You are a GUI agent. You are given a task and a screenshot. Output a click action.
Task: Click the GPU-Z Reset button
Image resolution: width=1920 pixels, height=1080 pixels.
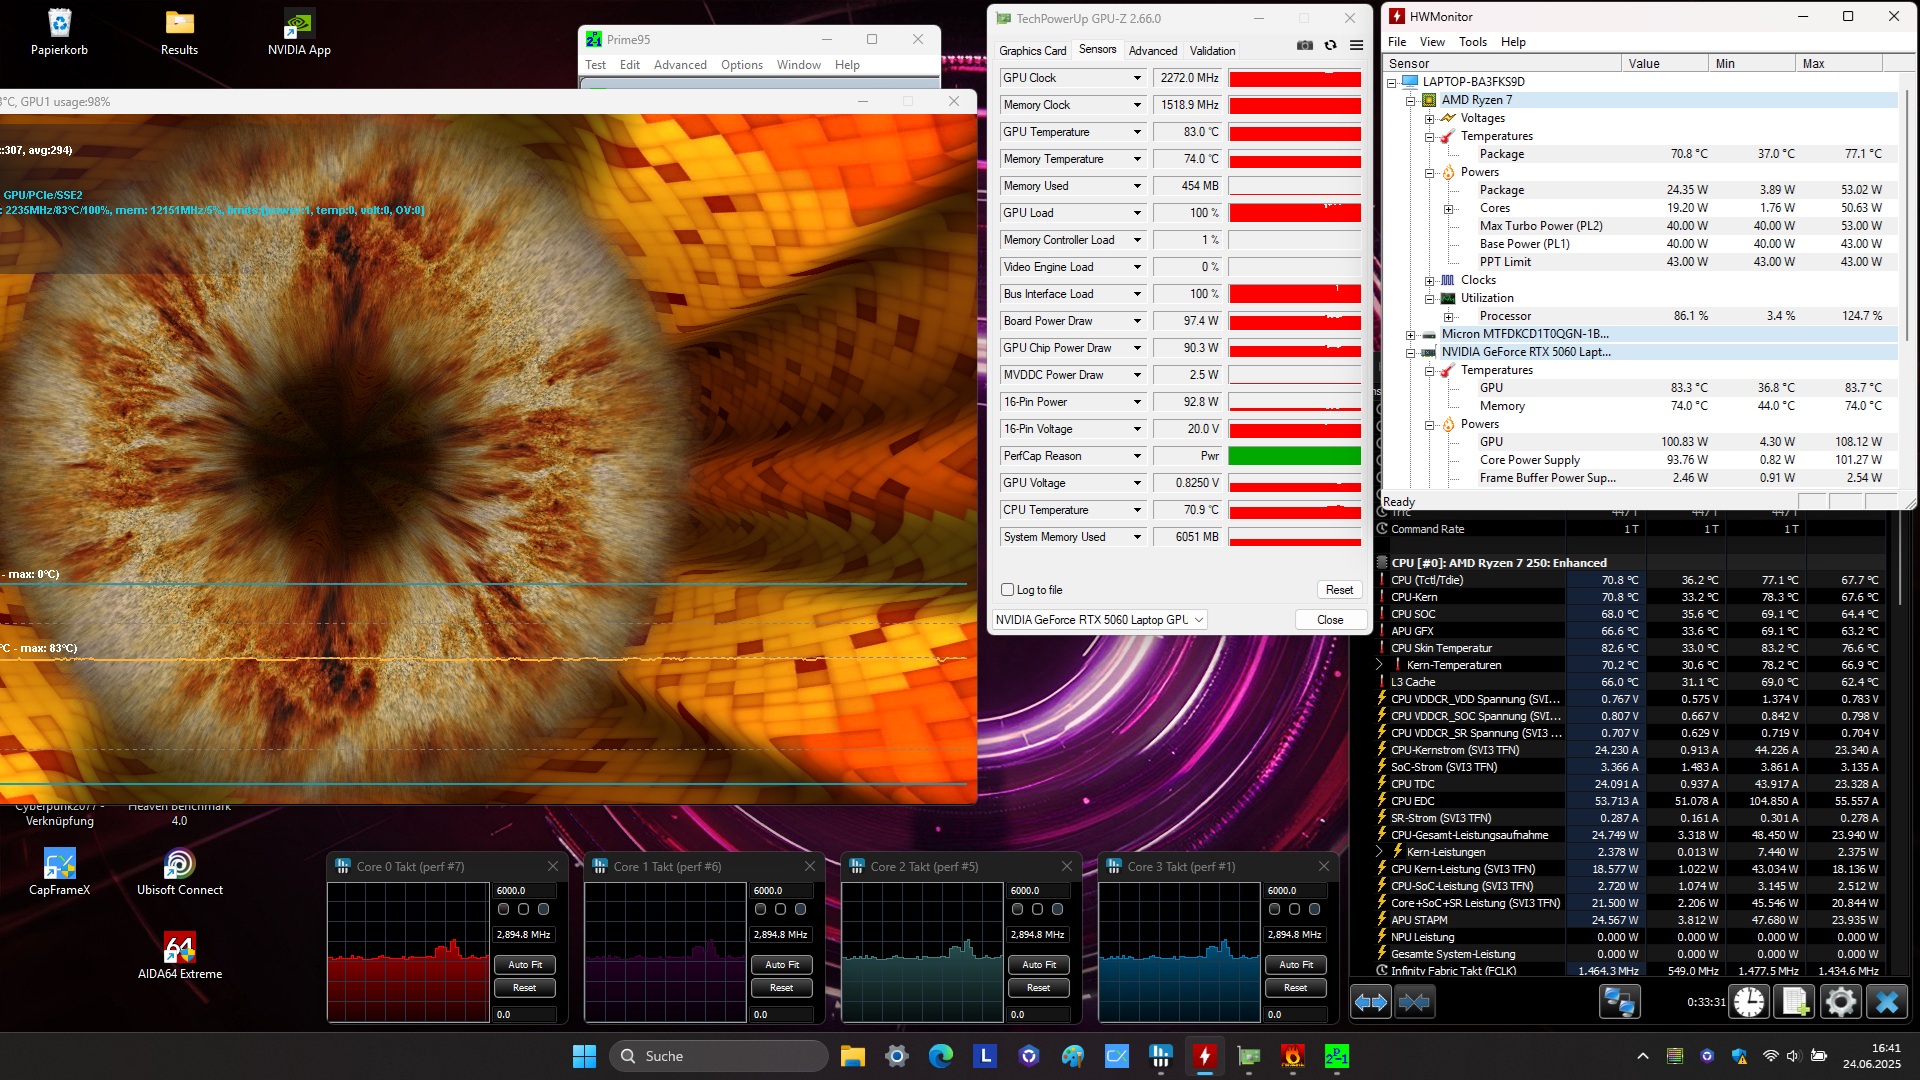click(x=1338, y=590)
